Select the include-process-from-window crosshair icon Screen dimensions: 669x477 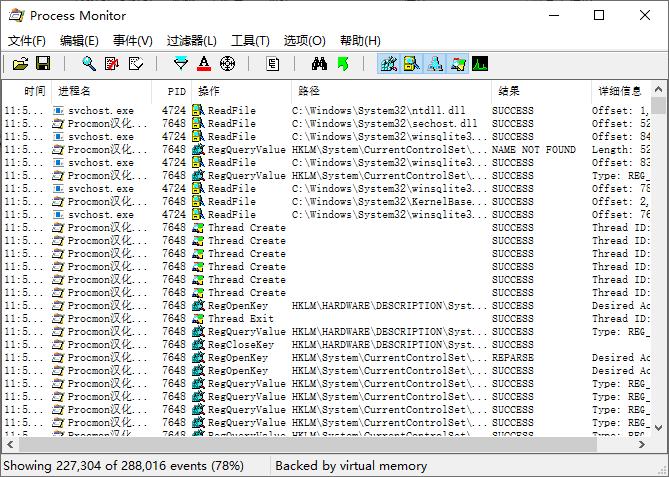[x=227, y=64]
